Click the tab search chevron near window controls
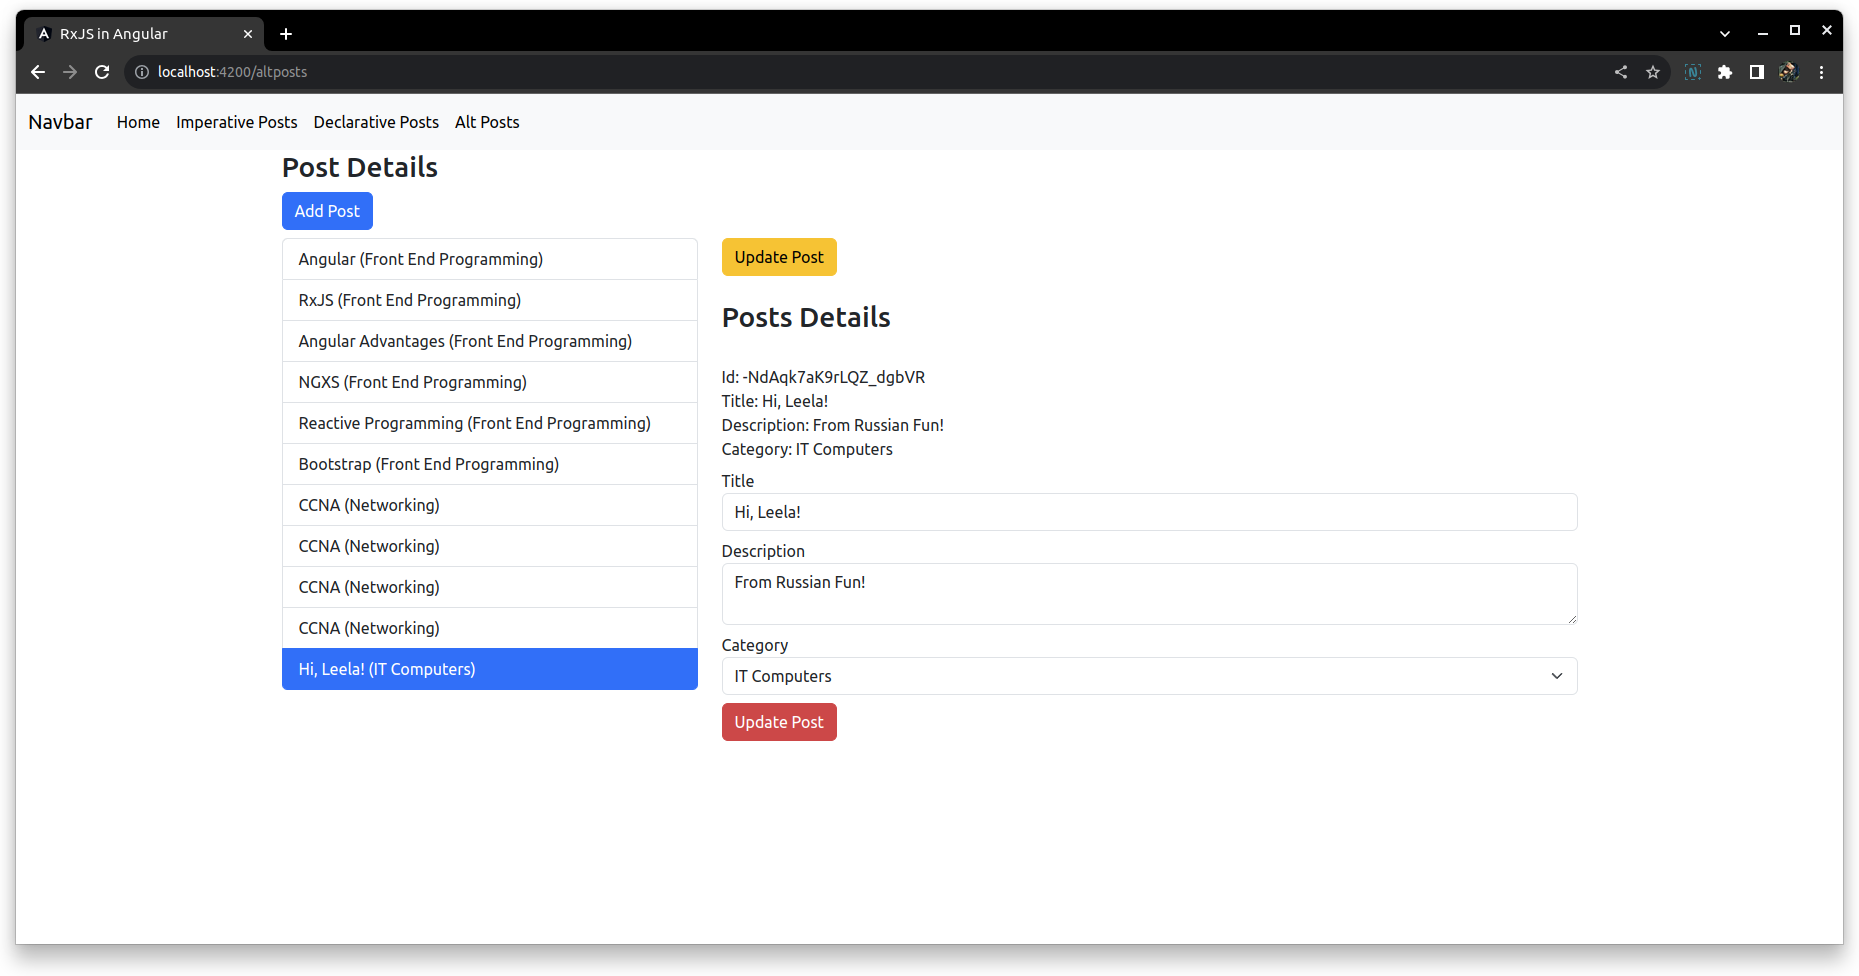The width and height of the screenshot is (1859, 976). coord(1724,32)
